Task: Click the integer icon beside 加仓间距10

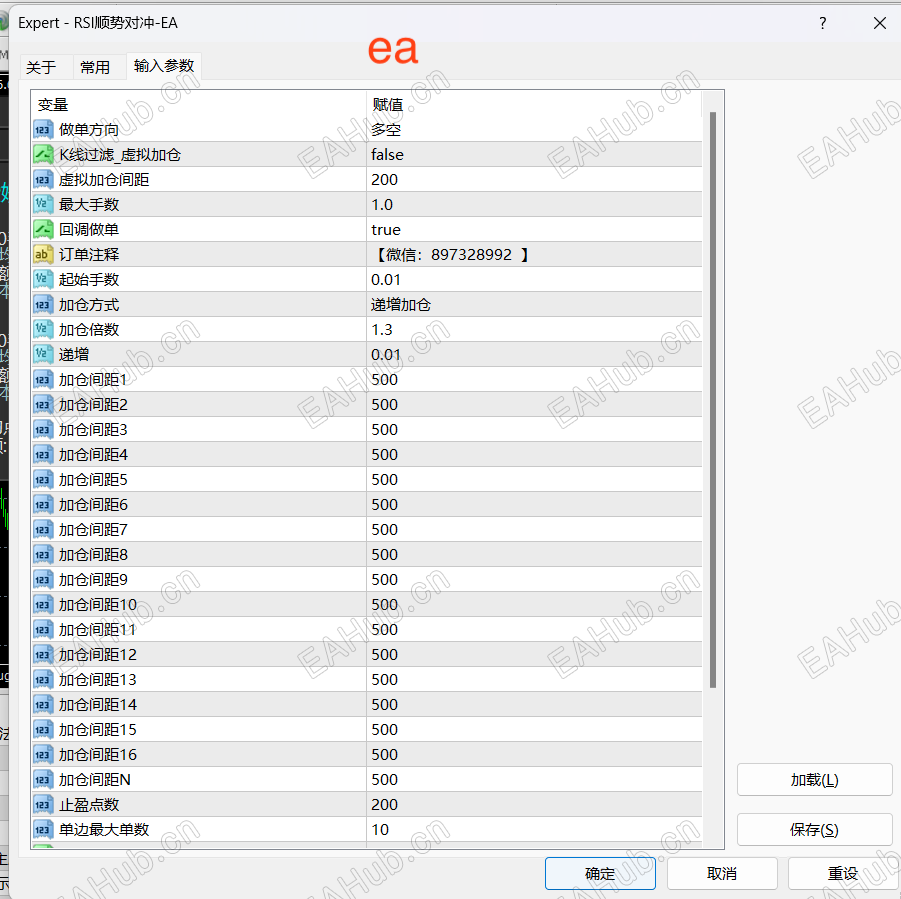Action: [x=43, y=604]
